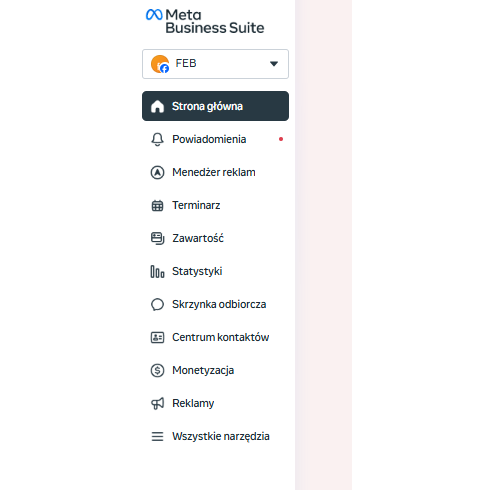Go to Strona główna menu item
This screenshot has width=490, height=490.
point(215,106)
